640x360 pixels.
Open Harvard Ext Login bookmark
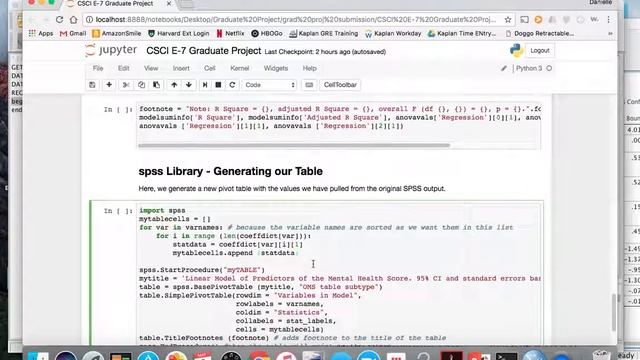point(178,33)
